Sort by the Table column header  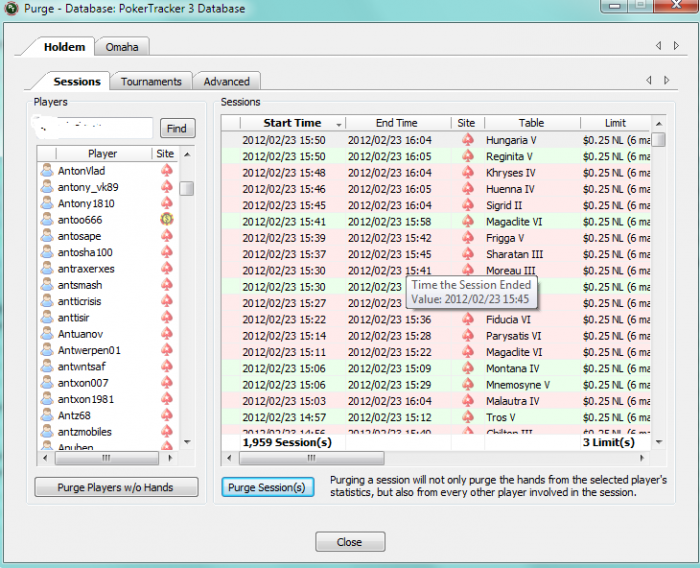[x=531, y=123]
